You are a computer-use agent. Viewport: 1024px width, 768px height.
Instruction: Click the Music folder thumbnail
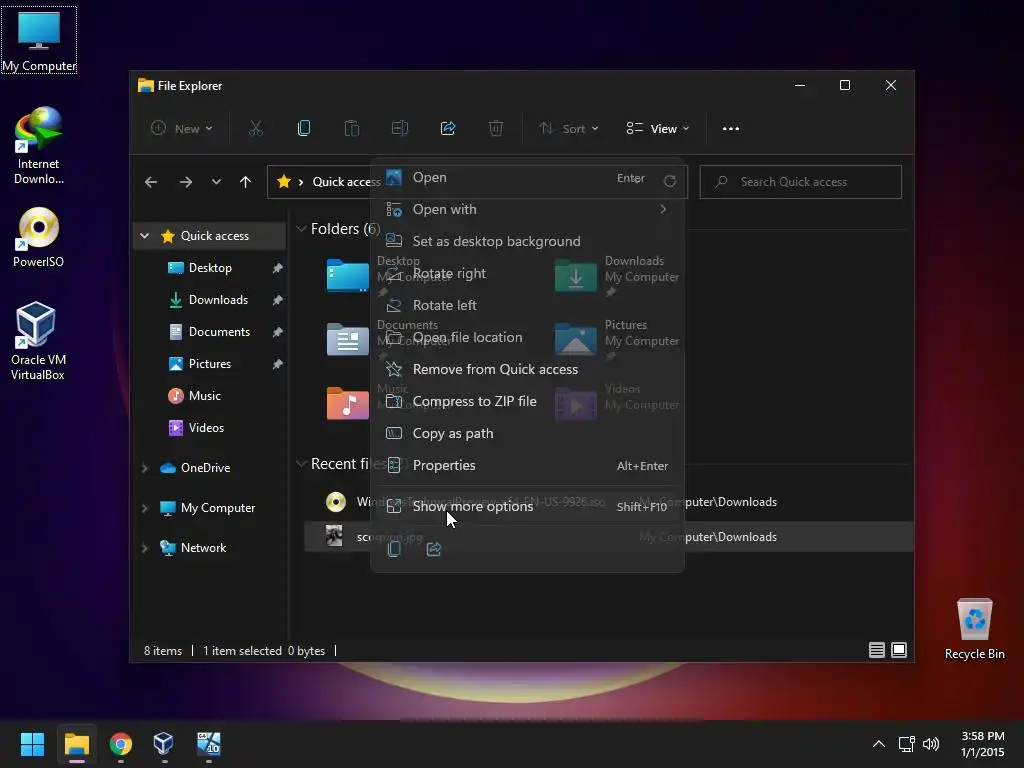[x=347, y=403]
